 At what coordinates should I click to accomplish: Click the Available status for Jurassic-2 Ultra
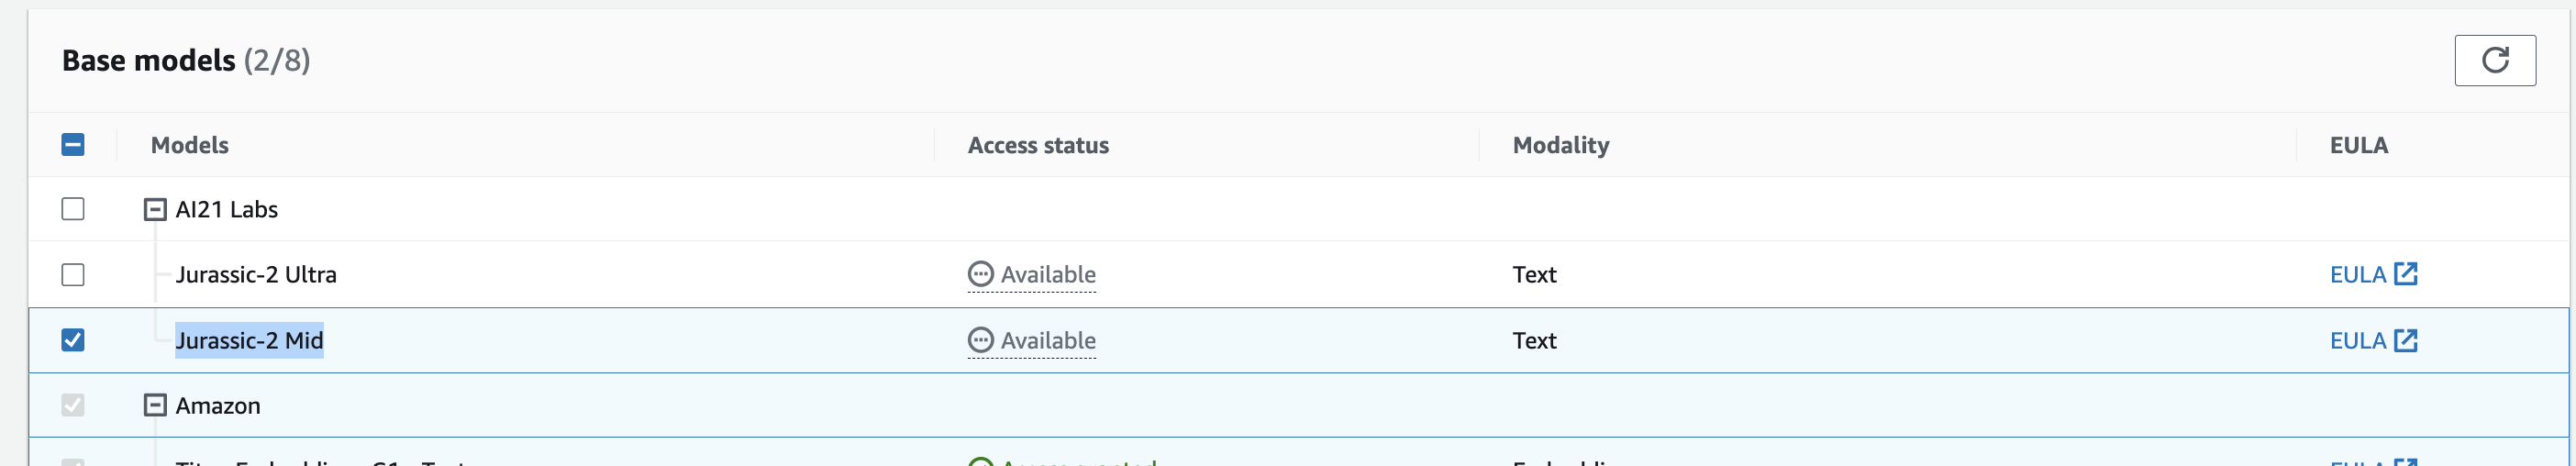[x=1047, y=274]
